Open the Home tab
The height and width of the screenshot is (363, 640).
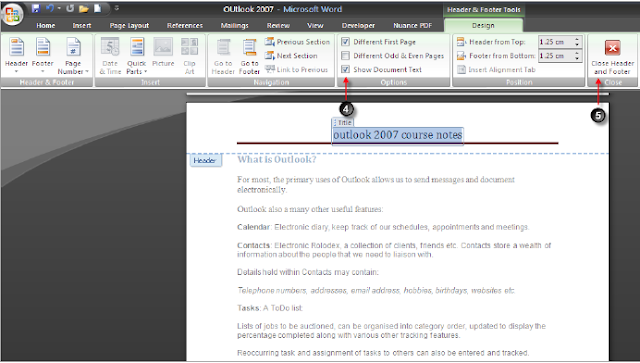tap(45, 25)
